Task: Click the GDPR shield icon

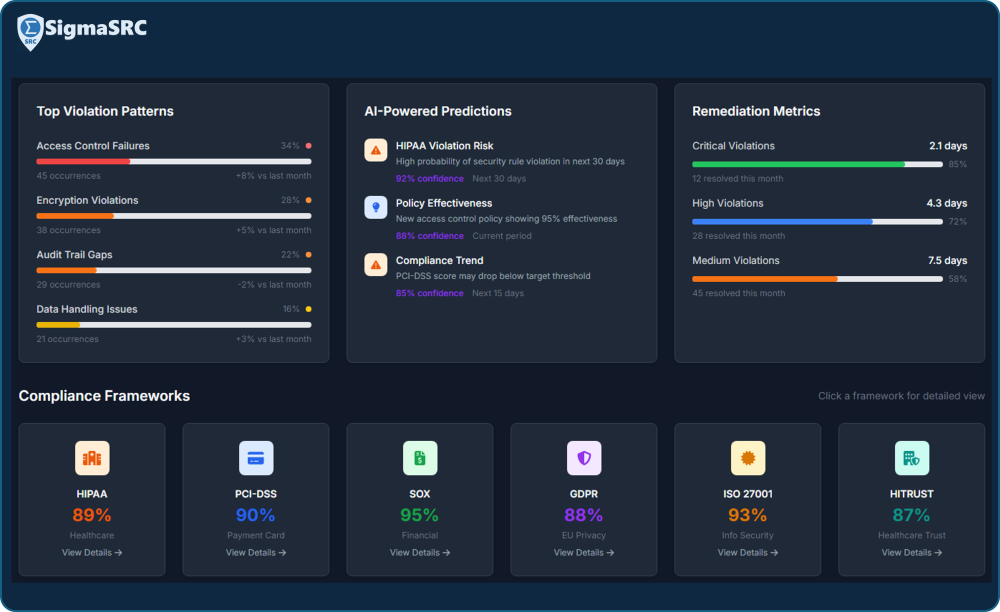Action: [584, 458]
